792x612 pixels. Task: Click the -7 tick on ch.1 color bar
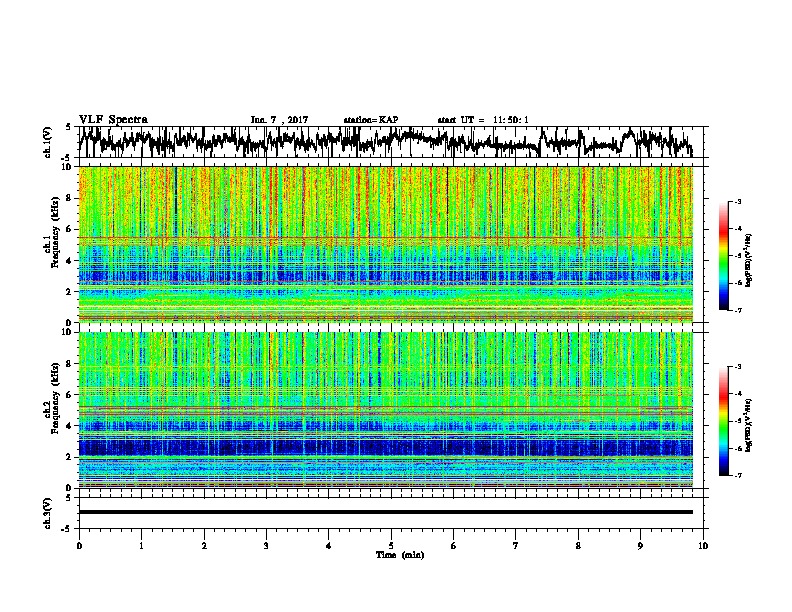[x=738, y=310]
